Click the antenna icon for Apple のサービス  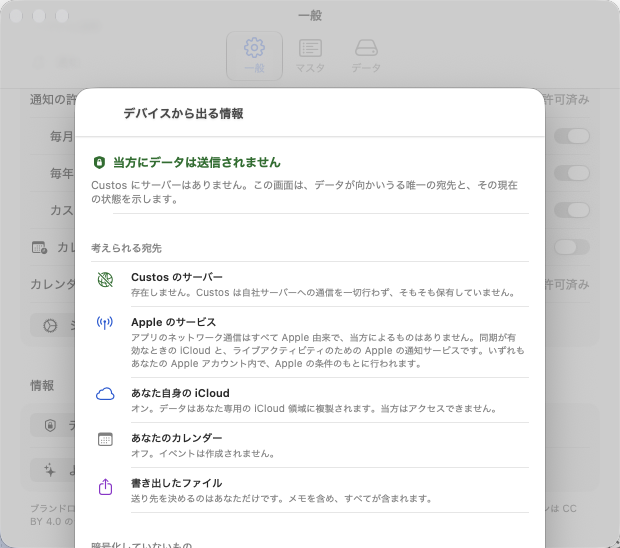(x=105, y=323)
